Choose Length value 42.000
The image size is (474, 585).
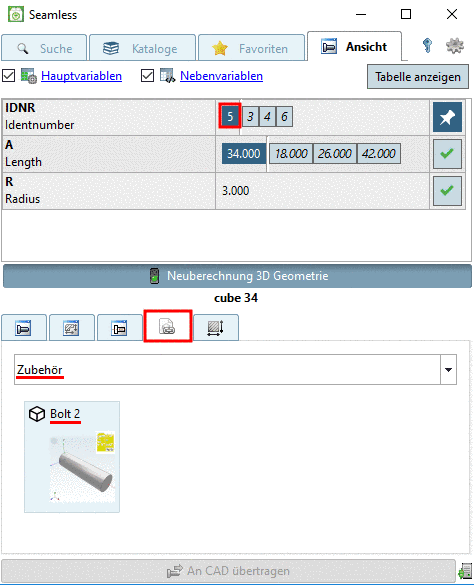point(379,153)
